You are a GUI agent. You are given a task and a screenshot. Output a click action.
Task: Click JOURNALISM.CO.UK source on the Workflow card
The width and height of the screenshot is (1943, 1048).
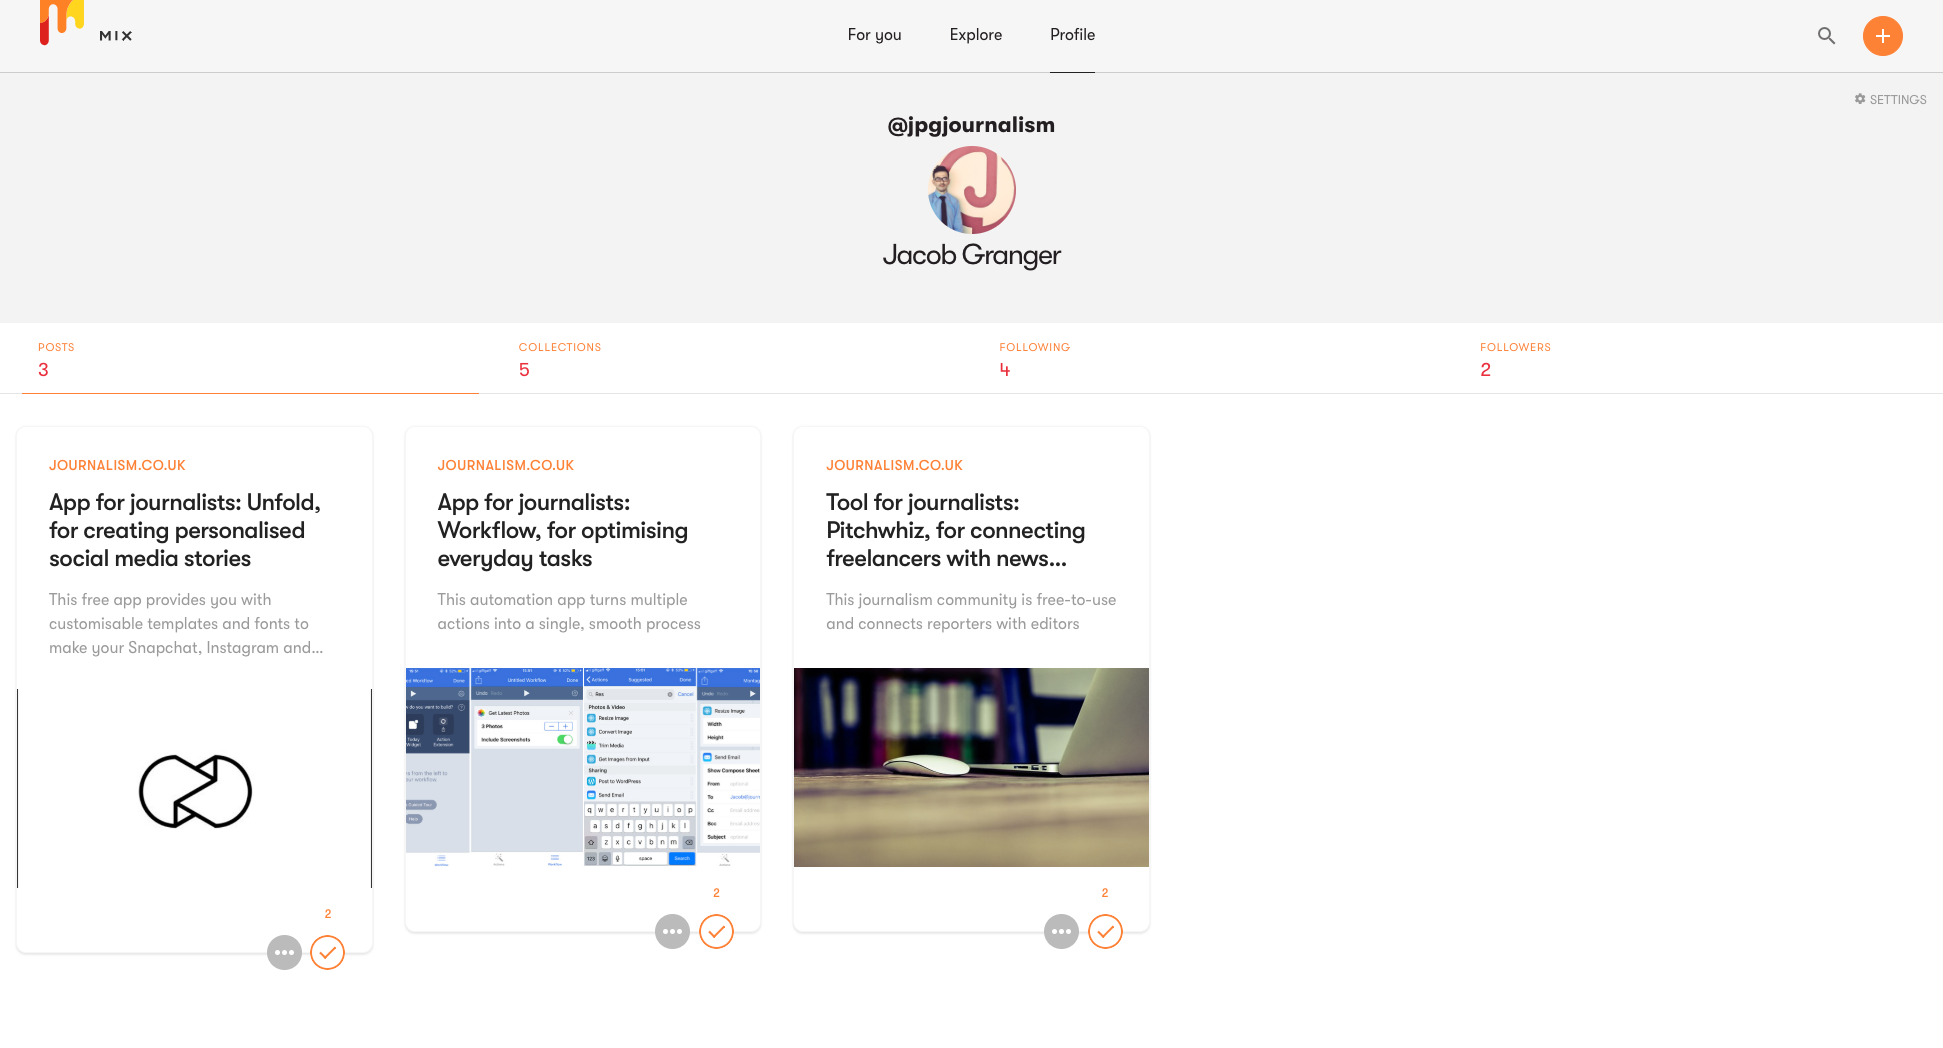point(506,465)
